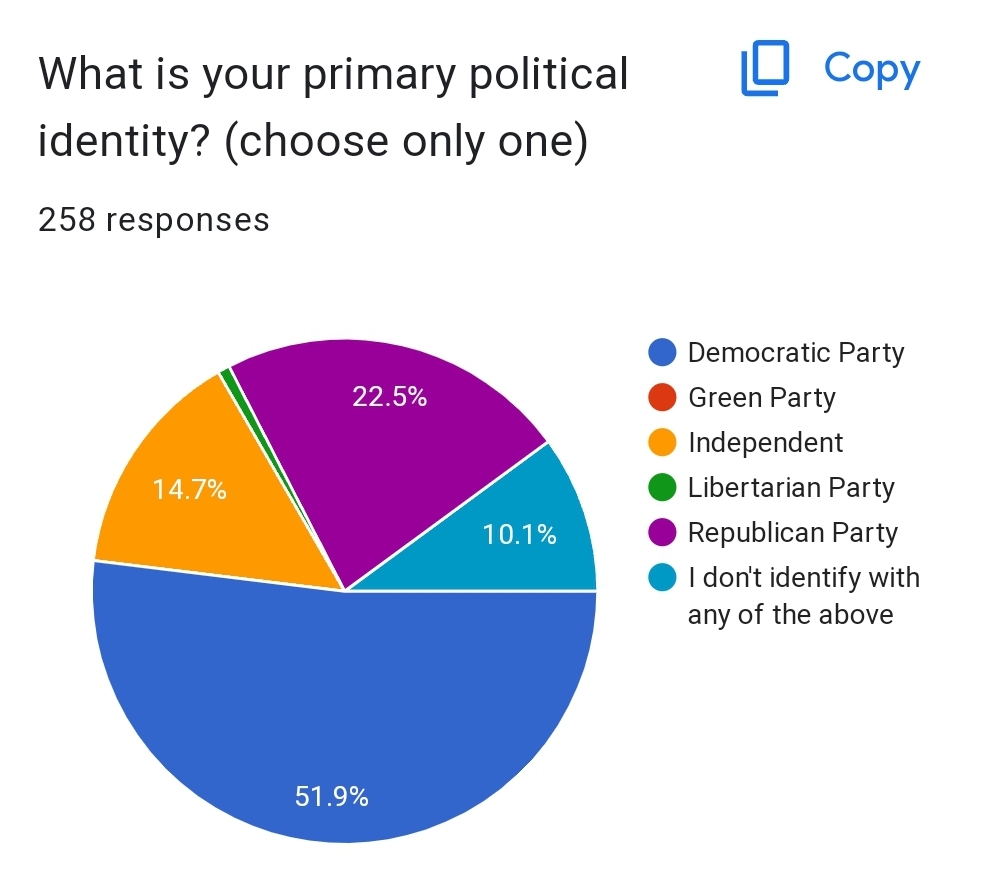Viewport: 988px width, 882px height.
Task: Click the Republican Party legend label
Action: pyautogui.click(x=793, y=533)
